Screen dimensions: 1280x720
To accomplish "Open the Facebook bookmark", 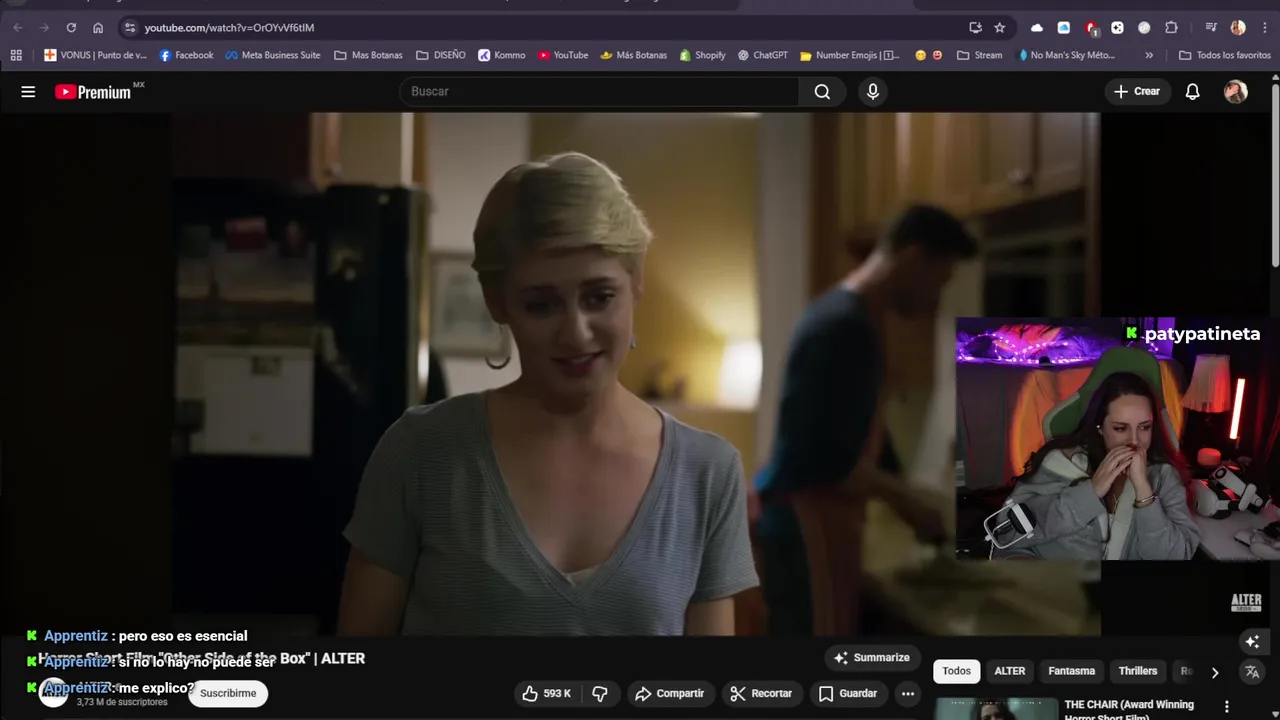I will click(x=186, y=55).
